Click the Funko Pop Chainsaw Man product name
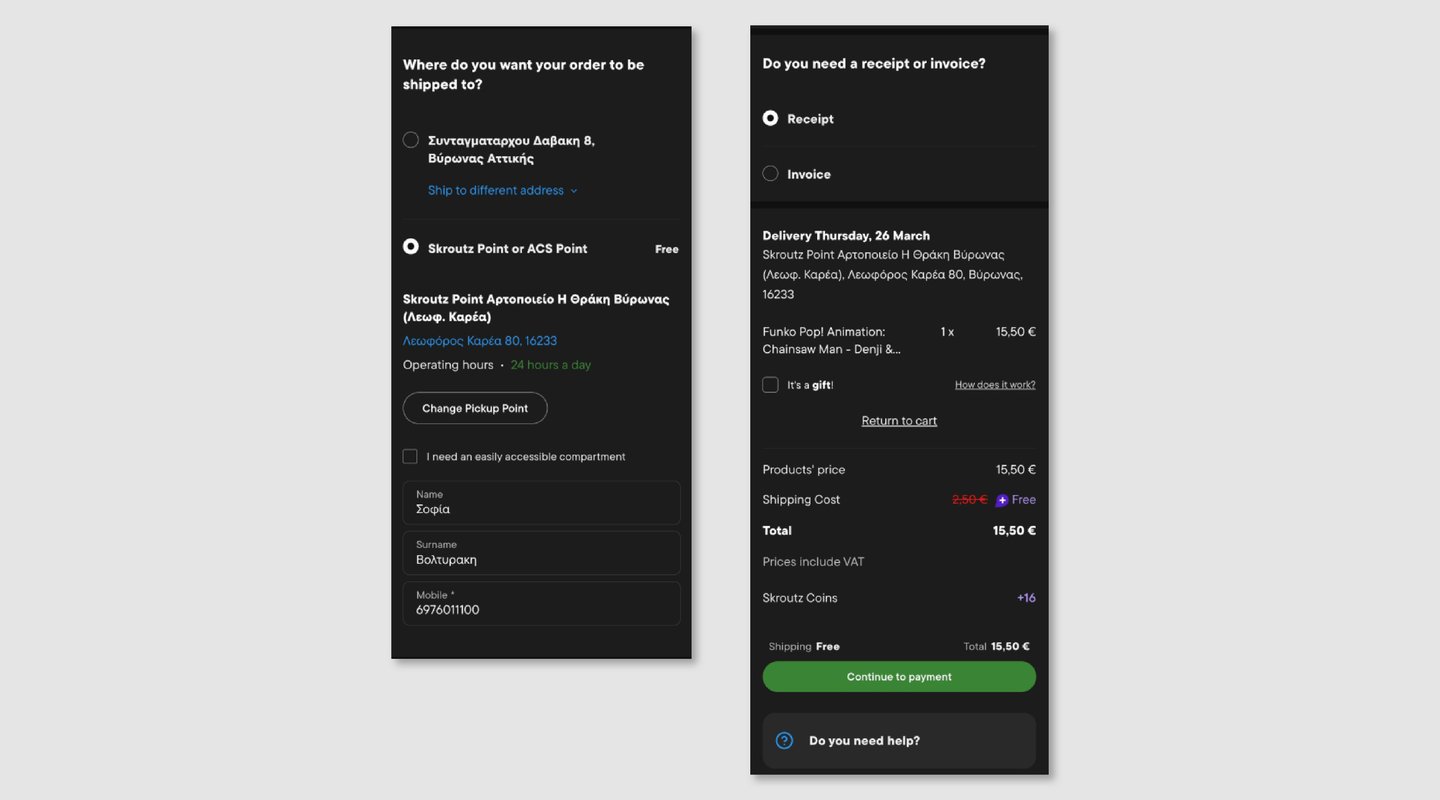This screenshot has height=800, width=1440. pyautogui.click(x=831, y=340)
